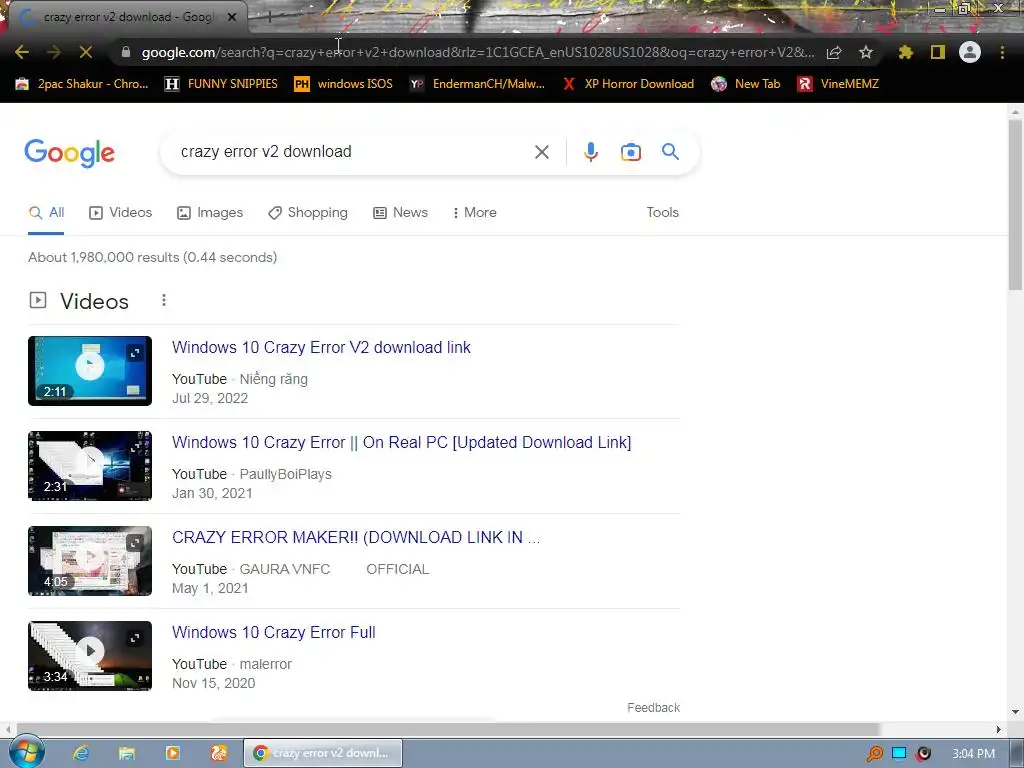Play the 3:34 video thumbnail
1024x768 pixels.
(90, 656)
